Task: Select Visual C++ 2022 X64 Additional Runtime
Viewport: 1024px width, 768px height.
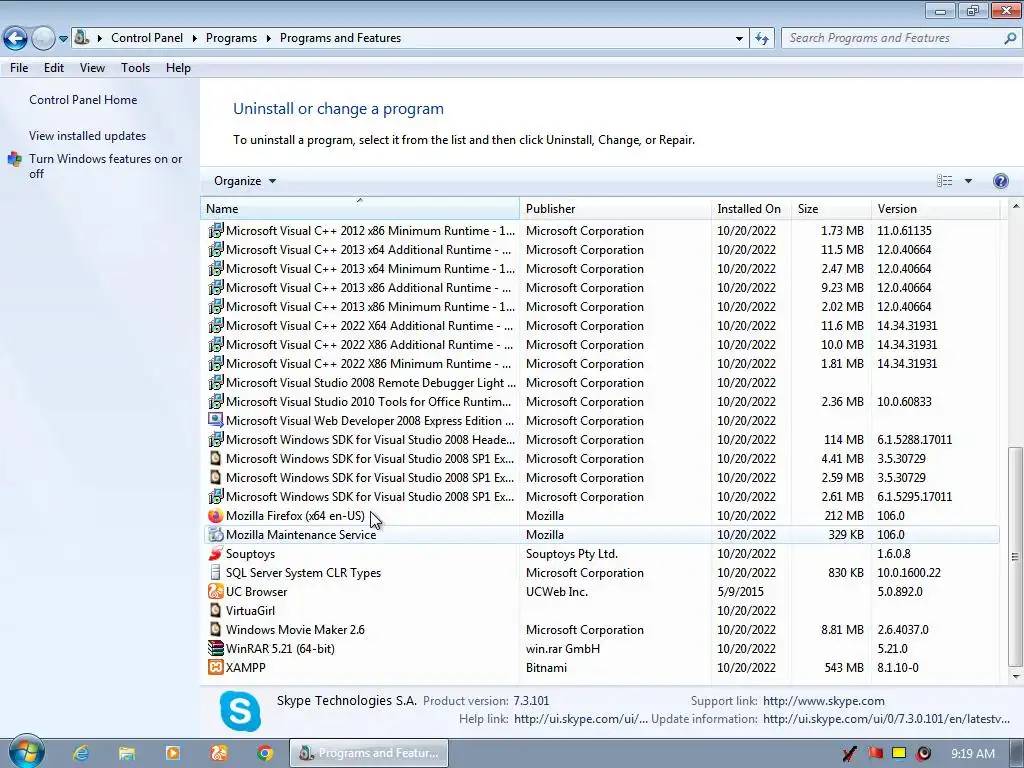Action: pyautogui.click(x=601, y=326)
